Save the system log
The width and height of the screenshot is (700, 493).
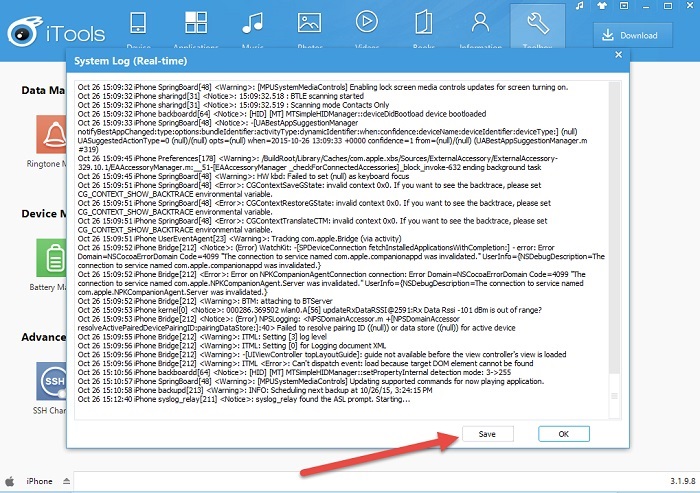click(x=488, y=434)
